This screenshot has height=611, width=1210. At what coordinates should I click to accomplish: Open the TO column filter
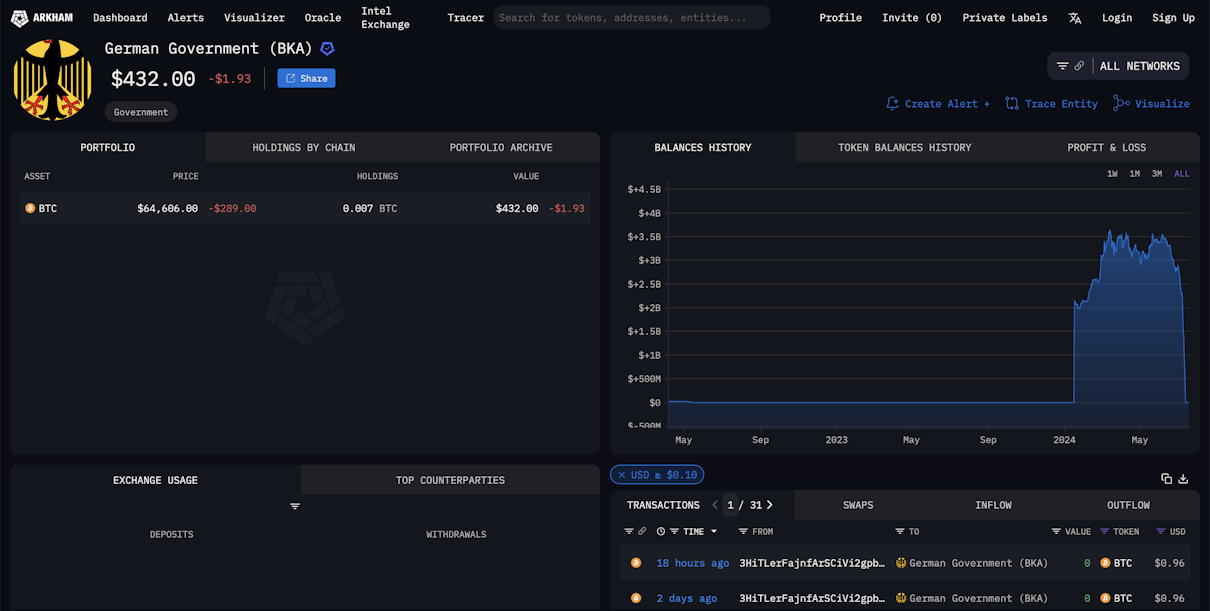(900, 532)
